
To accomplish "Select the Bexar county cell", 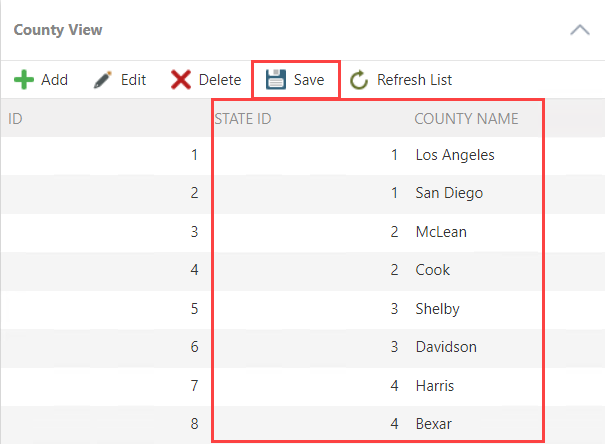I will click(x=433, y=424).
